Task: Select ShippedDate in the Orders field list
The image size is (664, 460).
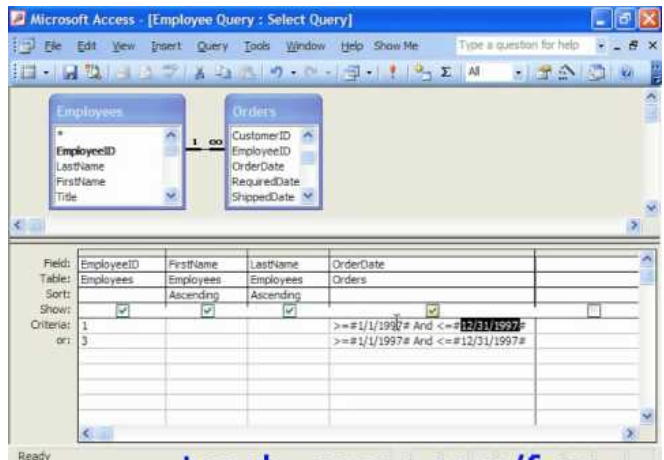Action: click(265, 197)
